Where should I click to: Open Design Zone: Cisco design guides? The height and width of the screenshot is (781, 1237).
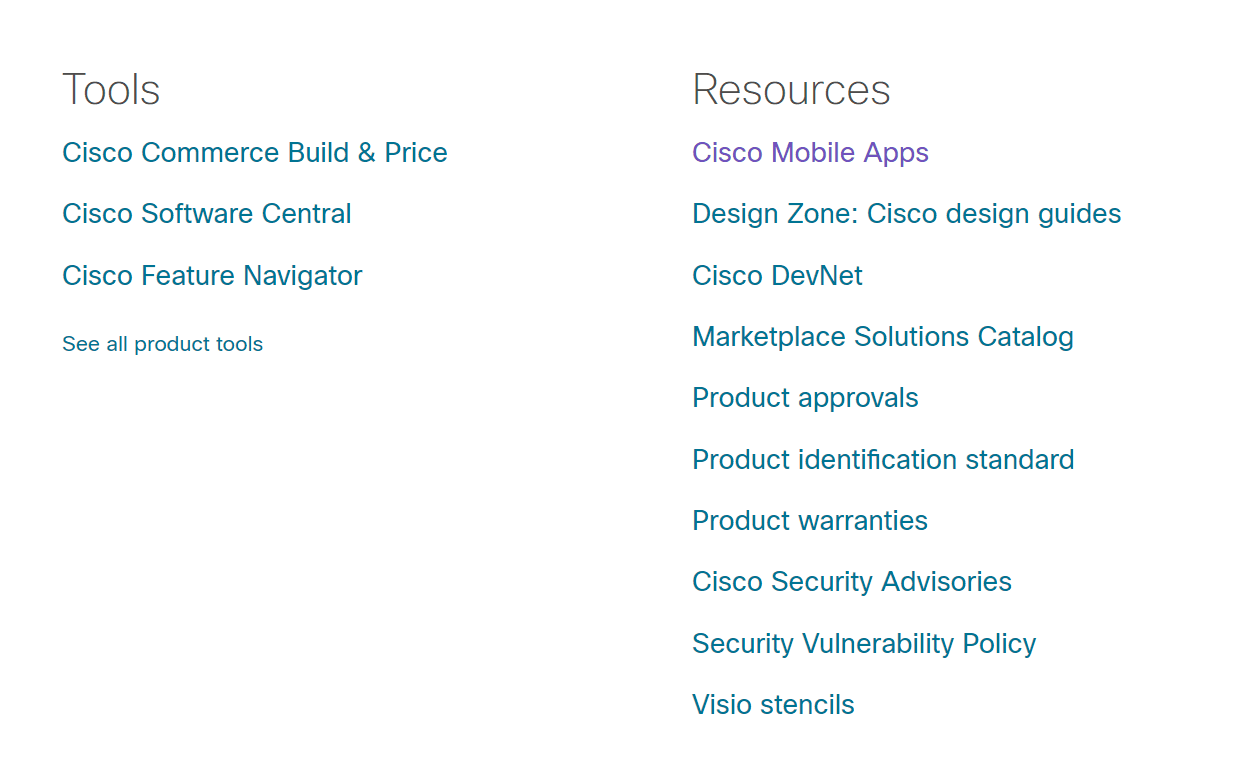click(906, 213)
